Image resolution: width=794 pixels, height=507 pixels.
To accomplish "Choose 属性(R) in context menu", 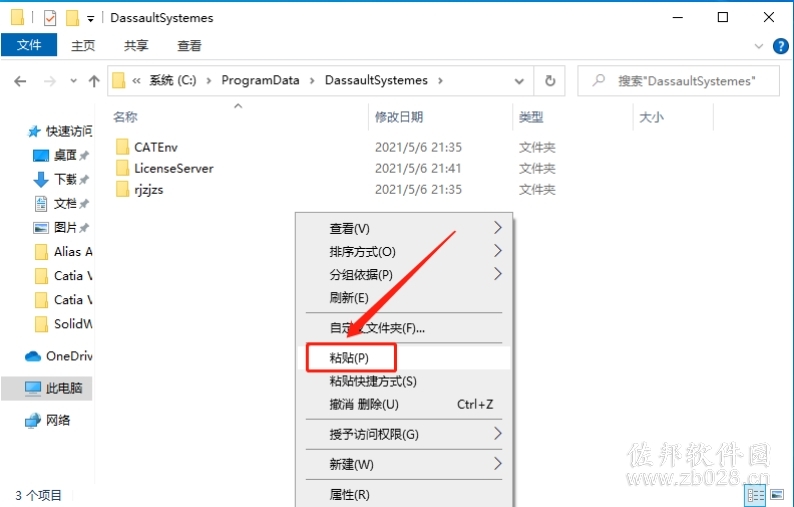I will 404,494.
